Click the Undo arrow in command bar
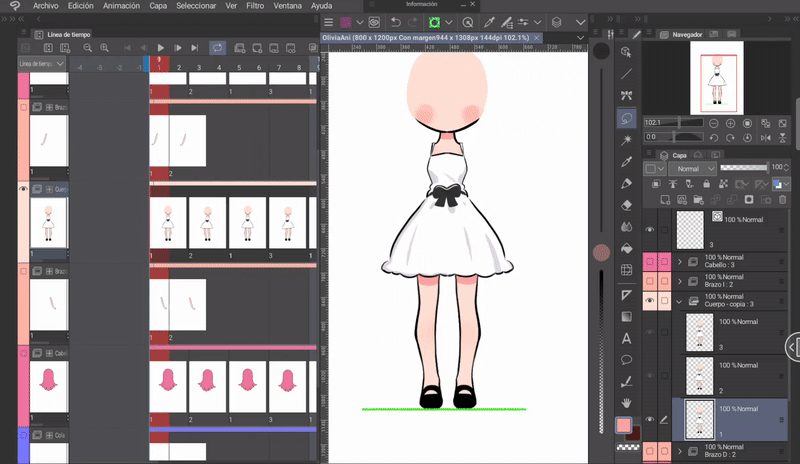The image size is (800, 464). click(x=397, y=21)
